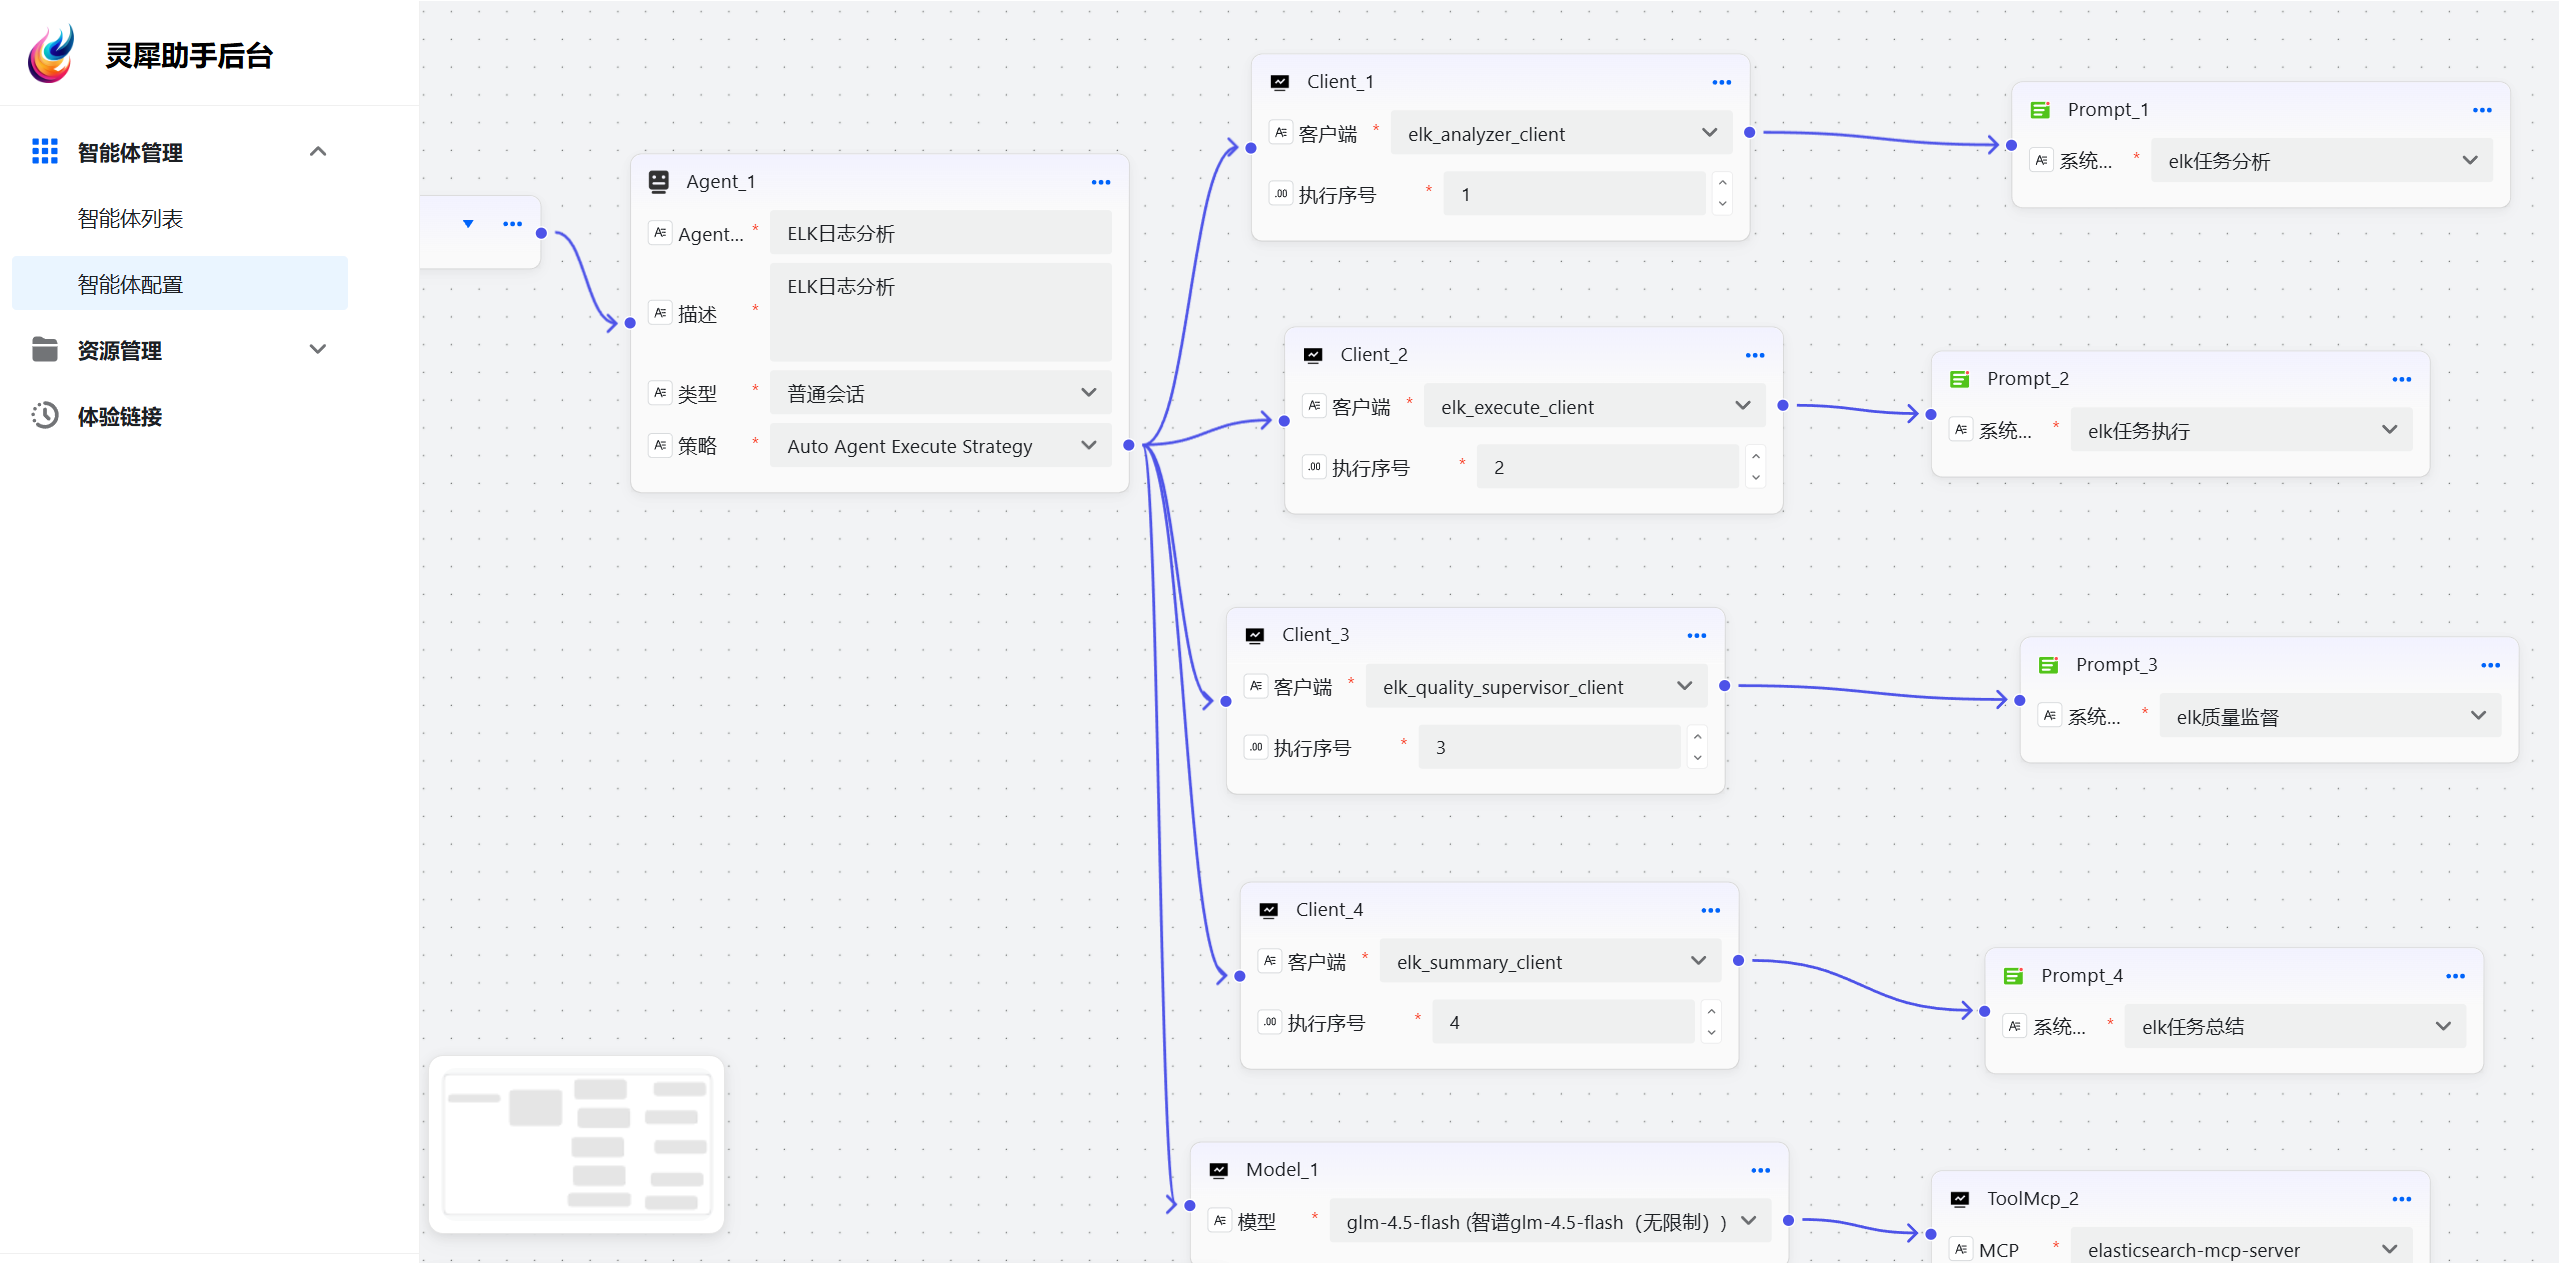Select the 智能体配置 menu item
The height and width of the screenshot is (1263, 2559).
pos(130,285)
